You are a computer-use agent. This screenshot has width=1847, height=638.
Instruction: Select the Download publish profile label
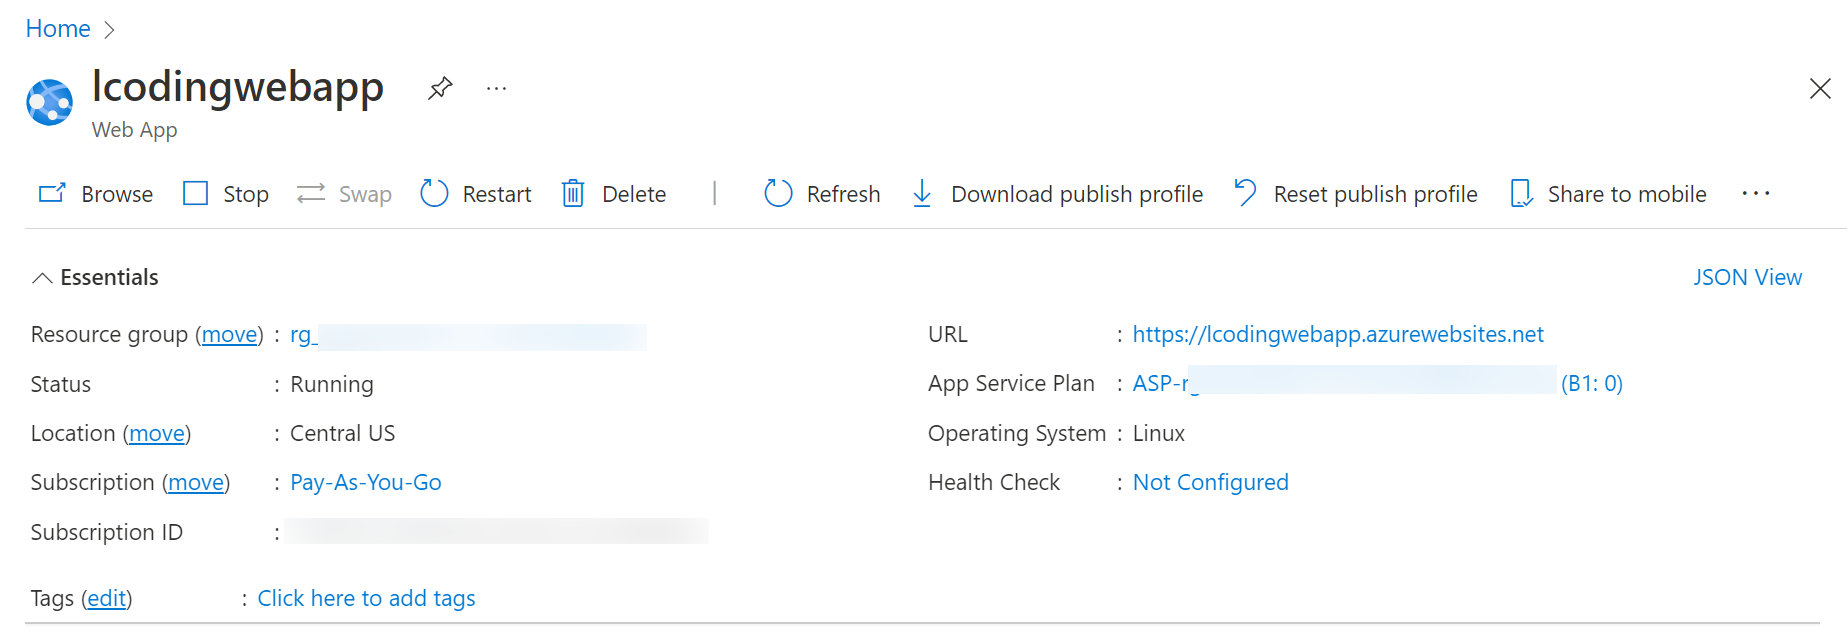click(x=1077, y=194)
